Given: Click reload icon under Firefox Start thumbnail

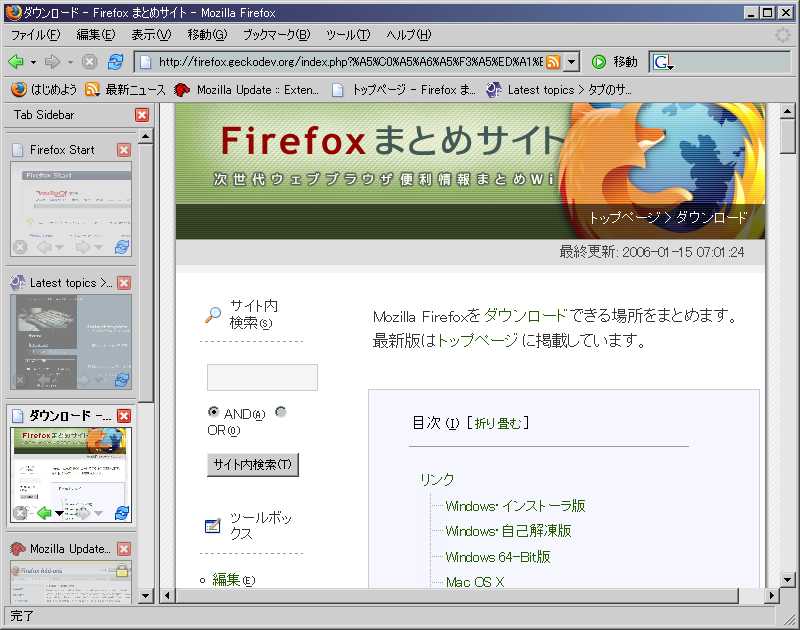Looking at the screenshot, I should click(122, 247).
